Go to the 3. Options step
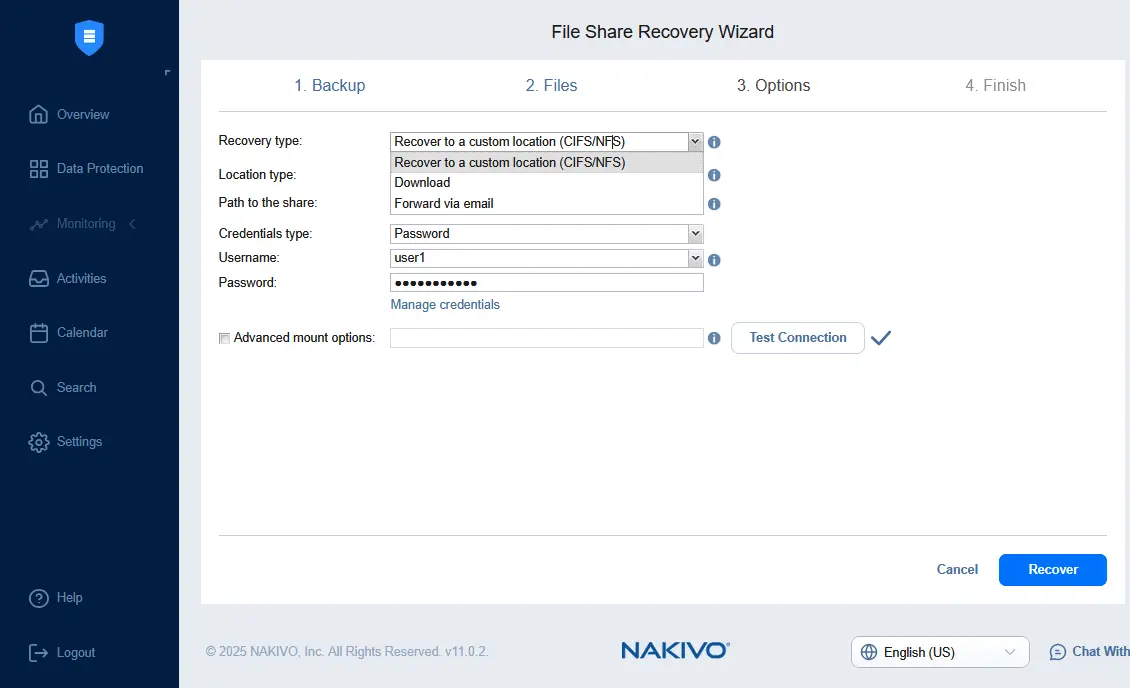The width and height of the screenshot is (1130, 688). (x=773, y=86)
